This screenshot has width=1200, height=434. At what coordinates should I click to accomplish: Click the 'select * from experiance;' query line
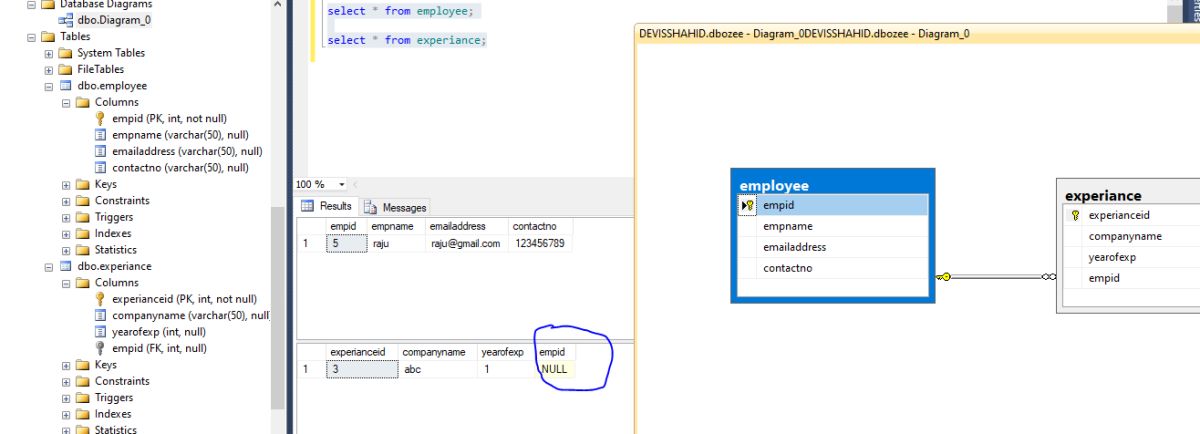[x=406, y=40]
